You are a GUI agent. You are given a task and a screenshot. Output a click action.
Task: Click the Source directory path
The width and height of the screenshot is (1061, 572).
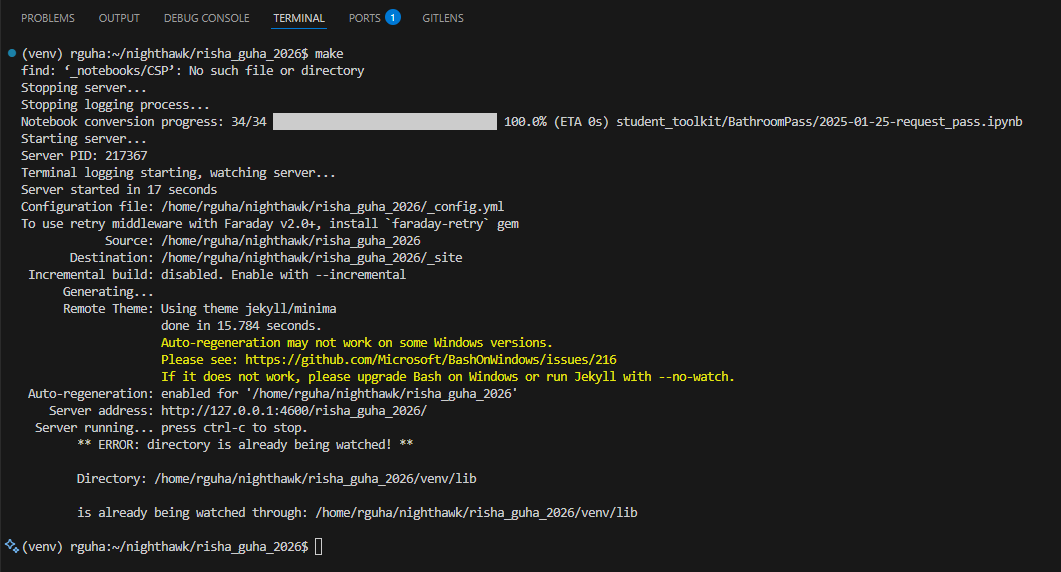(290, 241)
